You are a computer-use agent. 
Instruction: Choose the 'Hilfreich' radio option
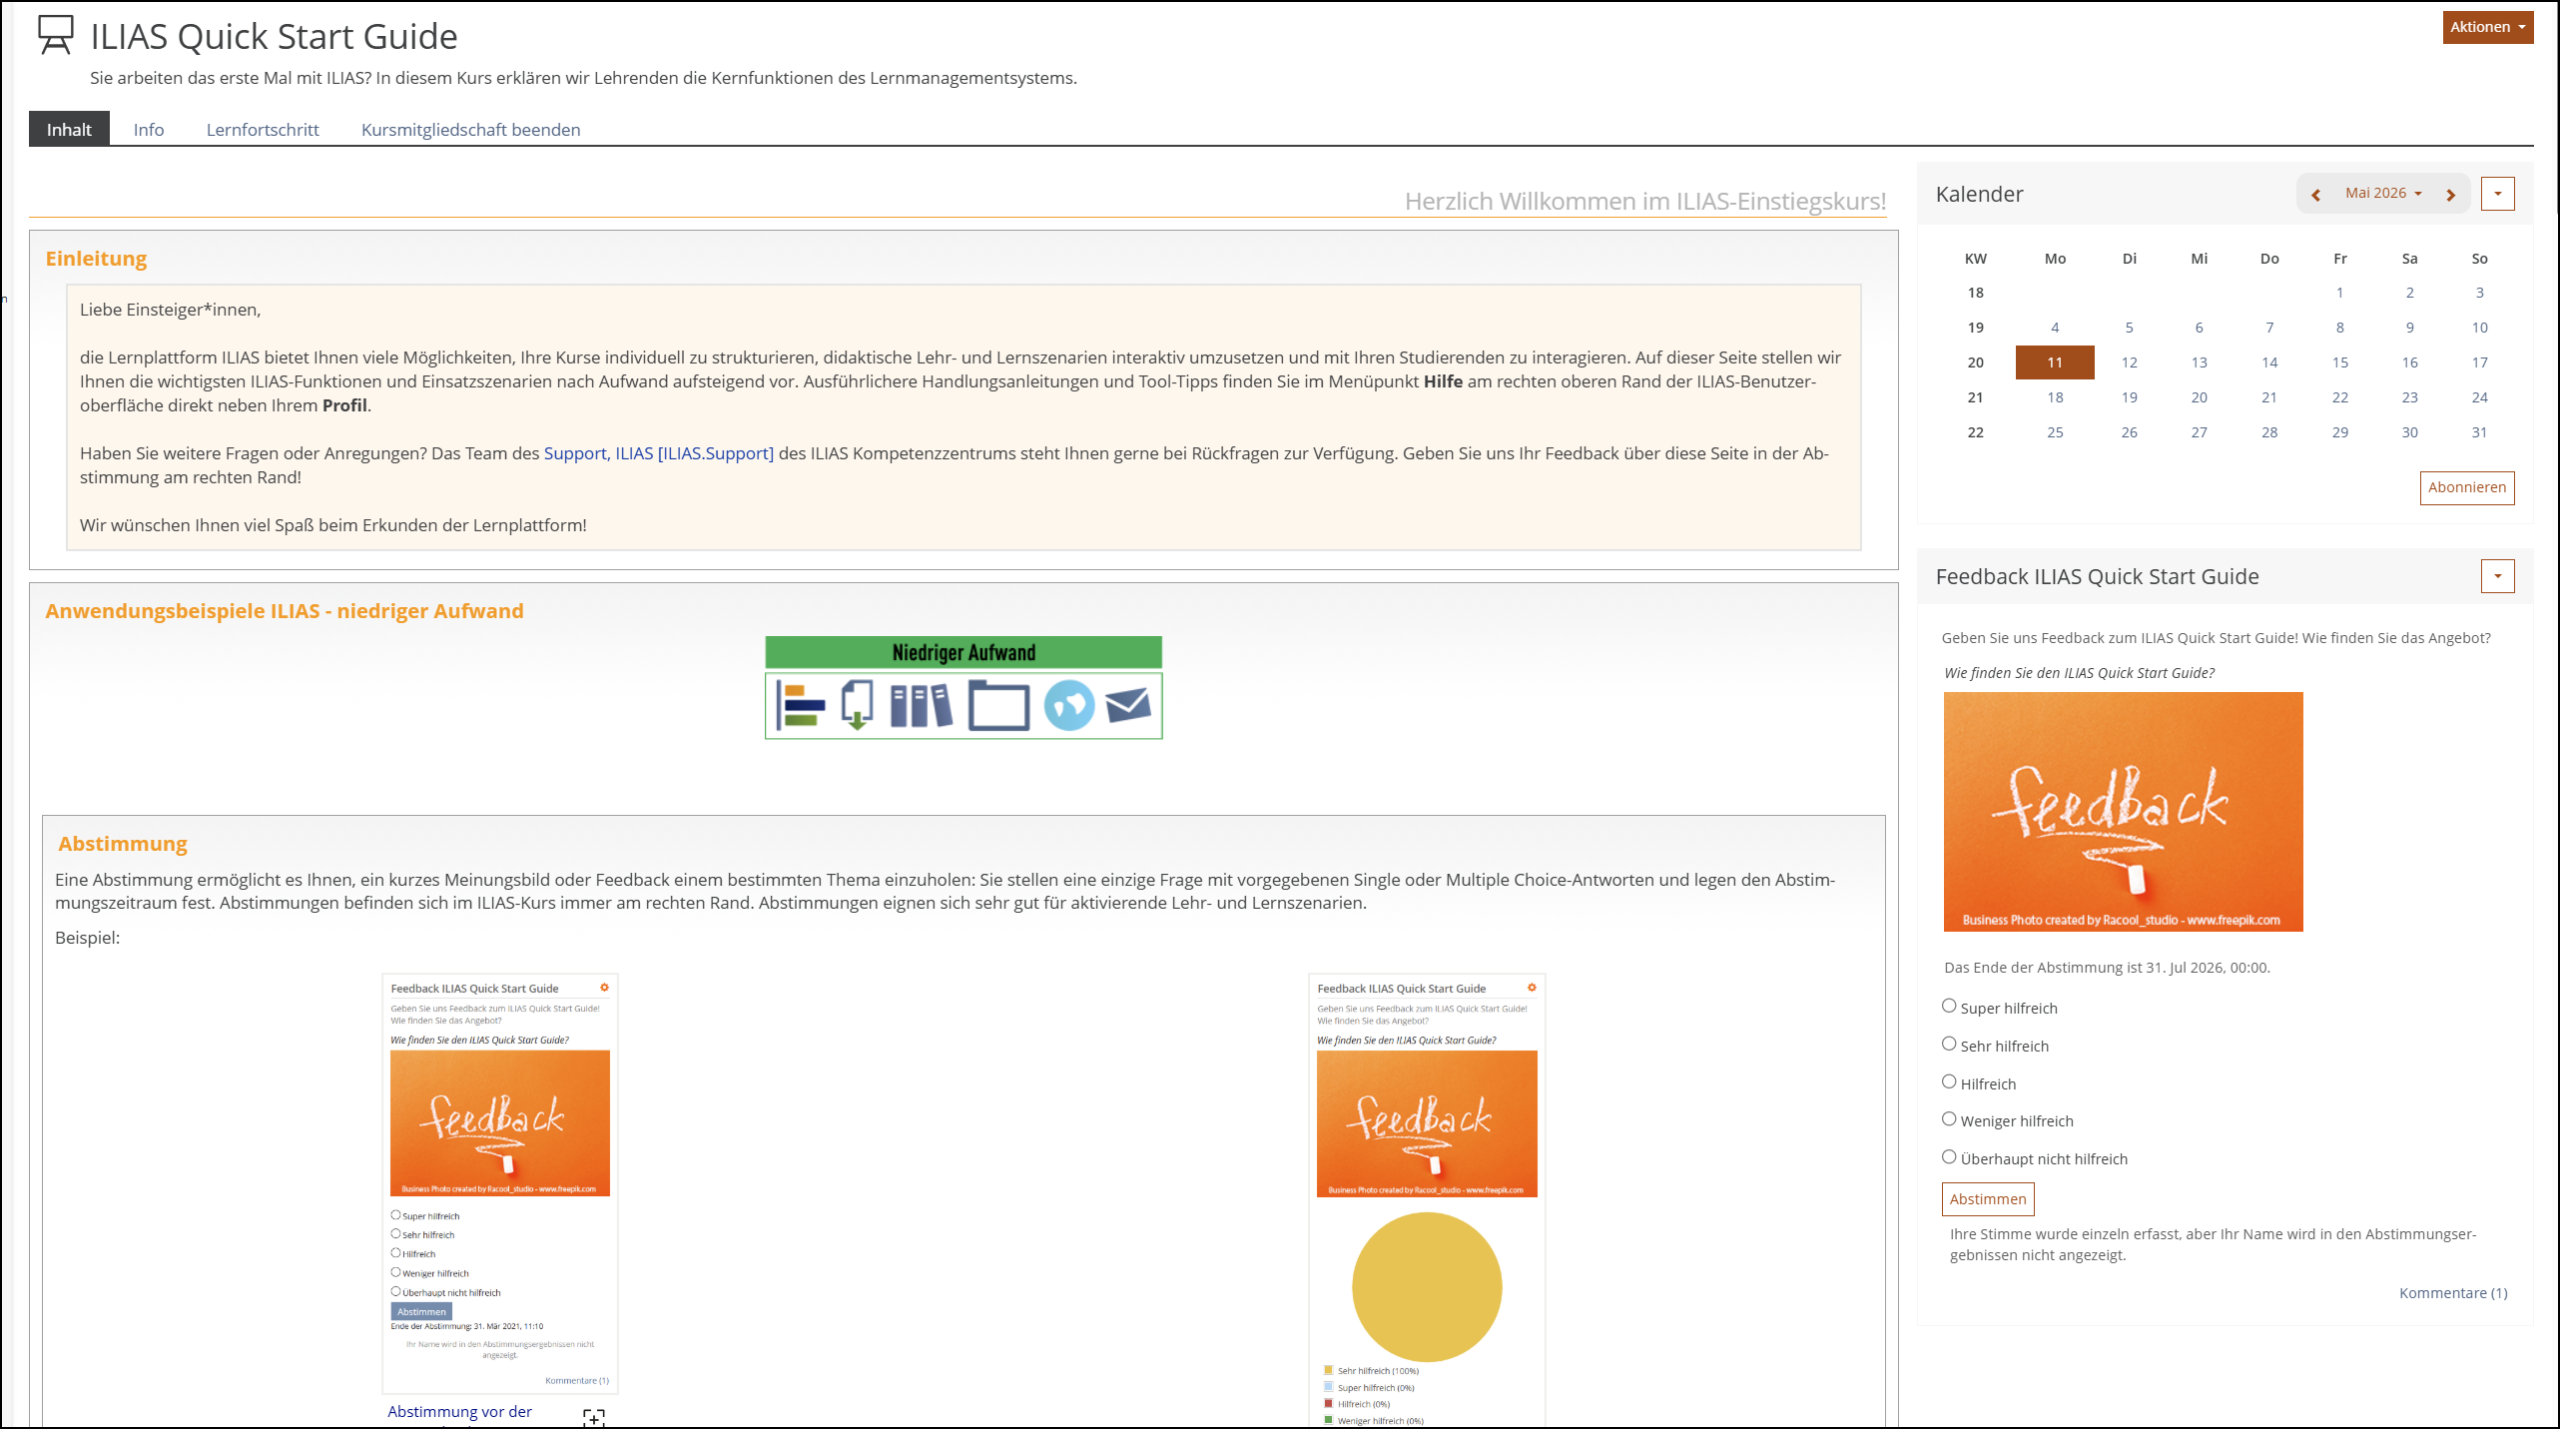click(x=1949, y=1082)
